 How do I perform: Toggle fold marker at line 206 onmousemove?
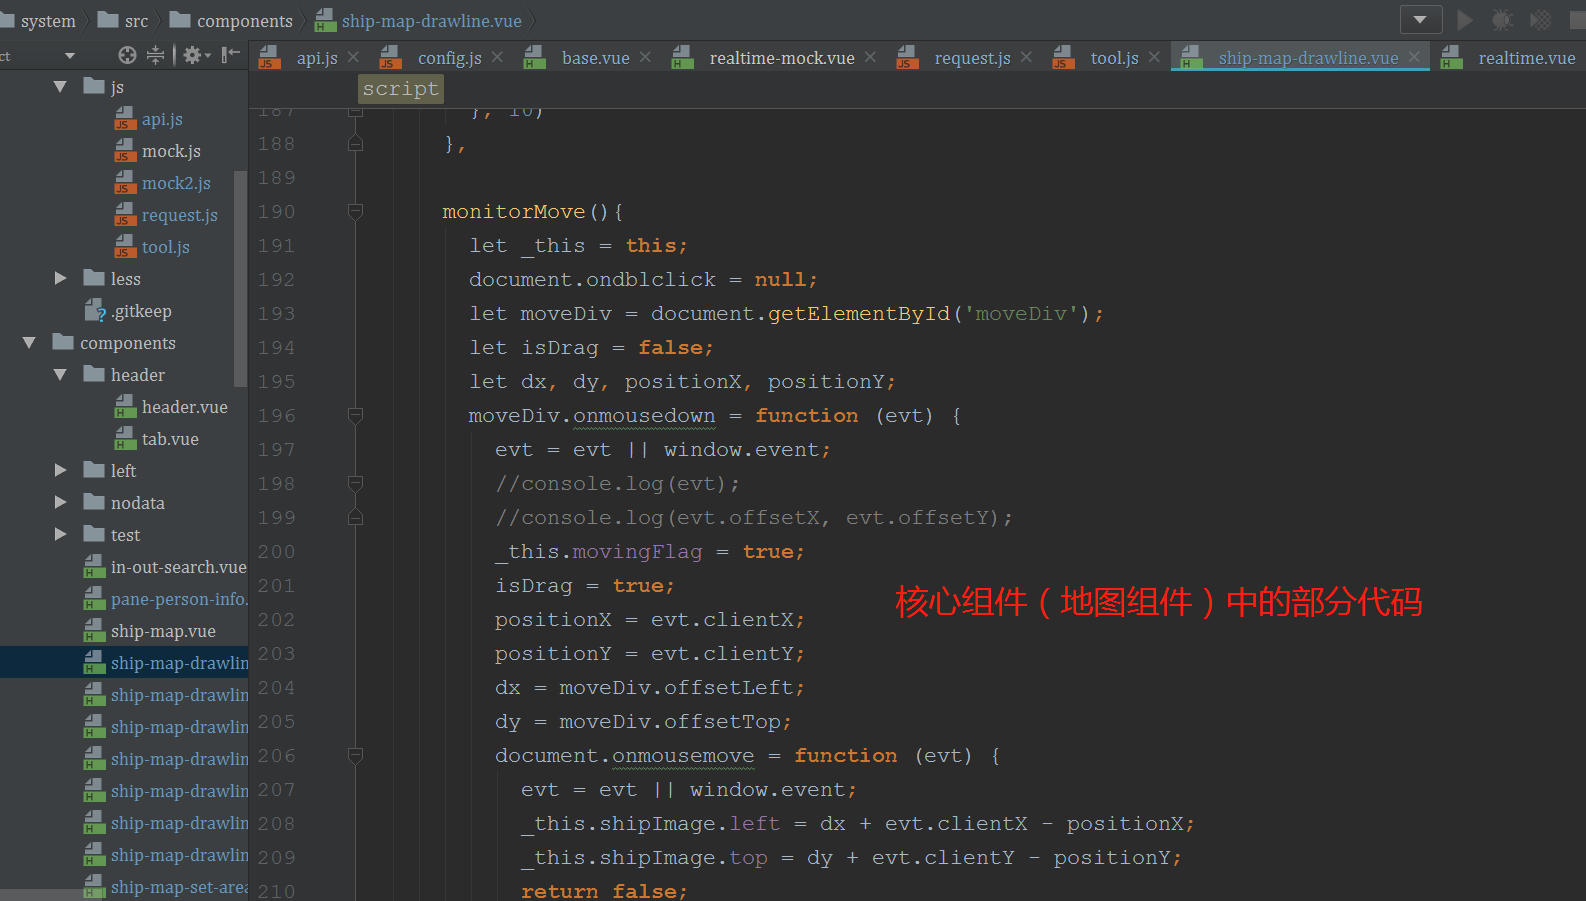[355, 756]
